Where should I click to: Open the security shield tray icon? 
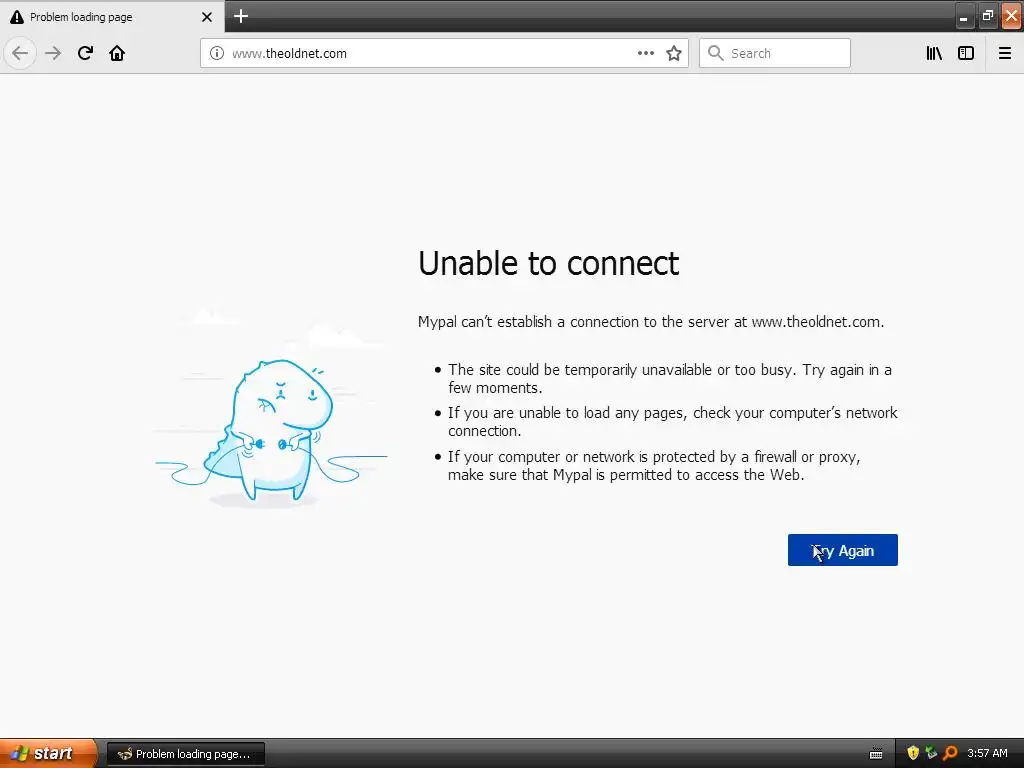913,753
